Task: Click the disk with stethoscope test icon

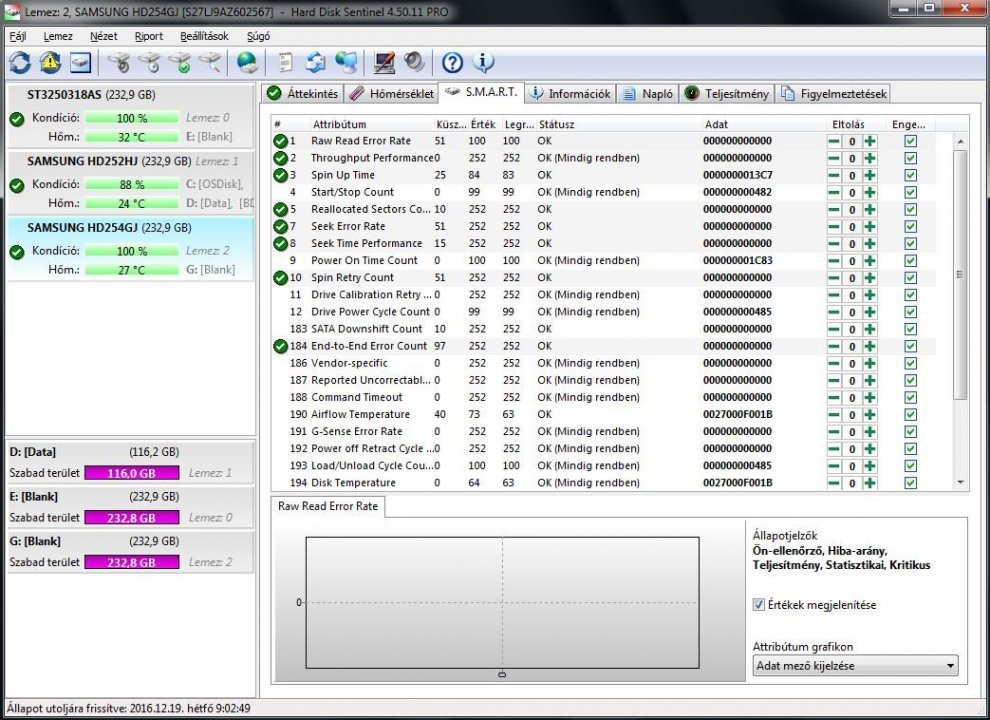Action: (119, 63)
